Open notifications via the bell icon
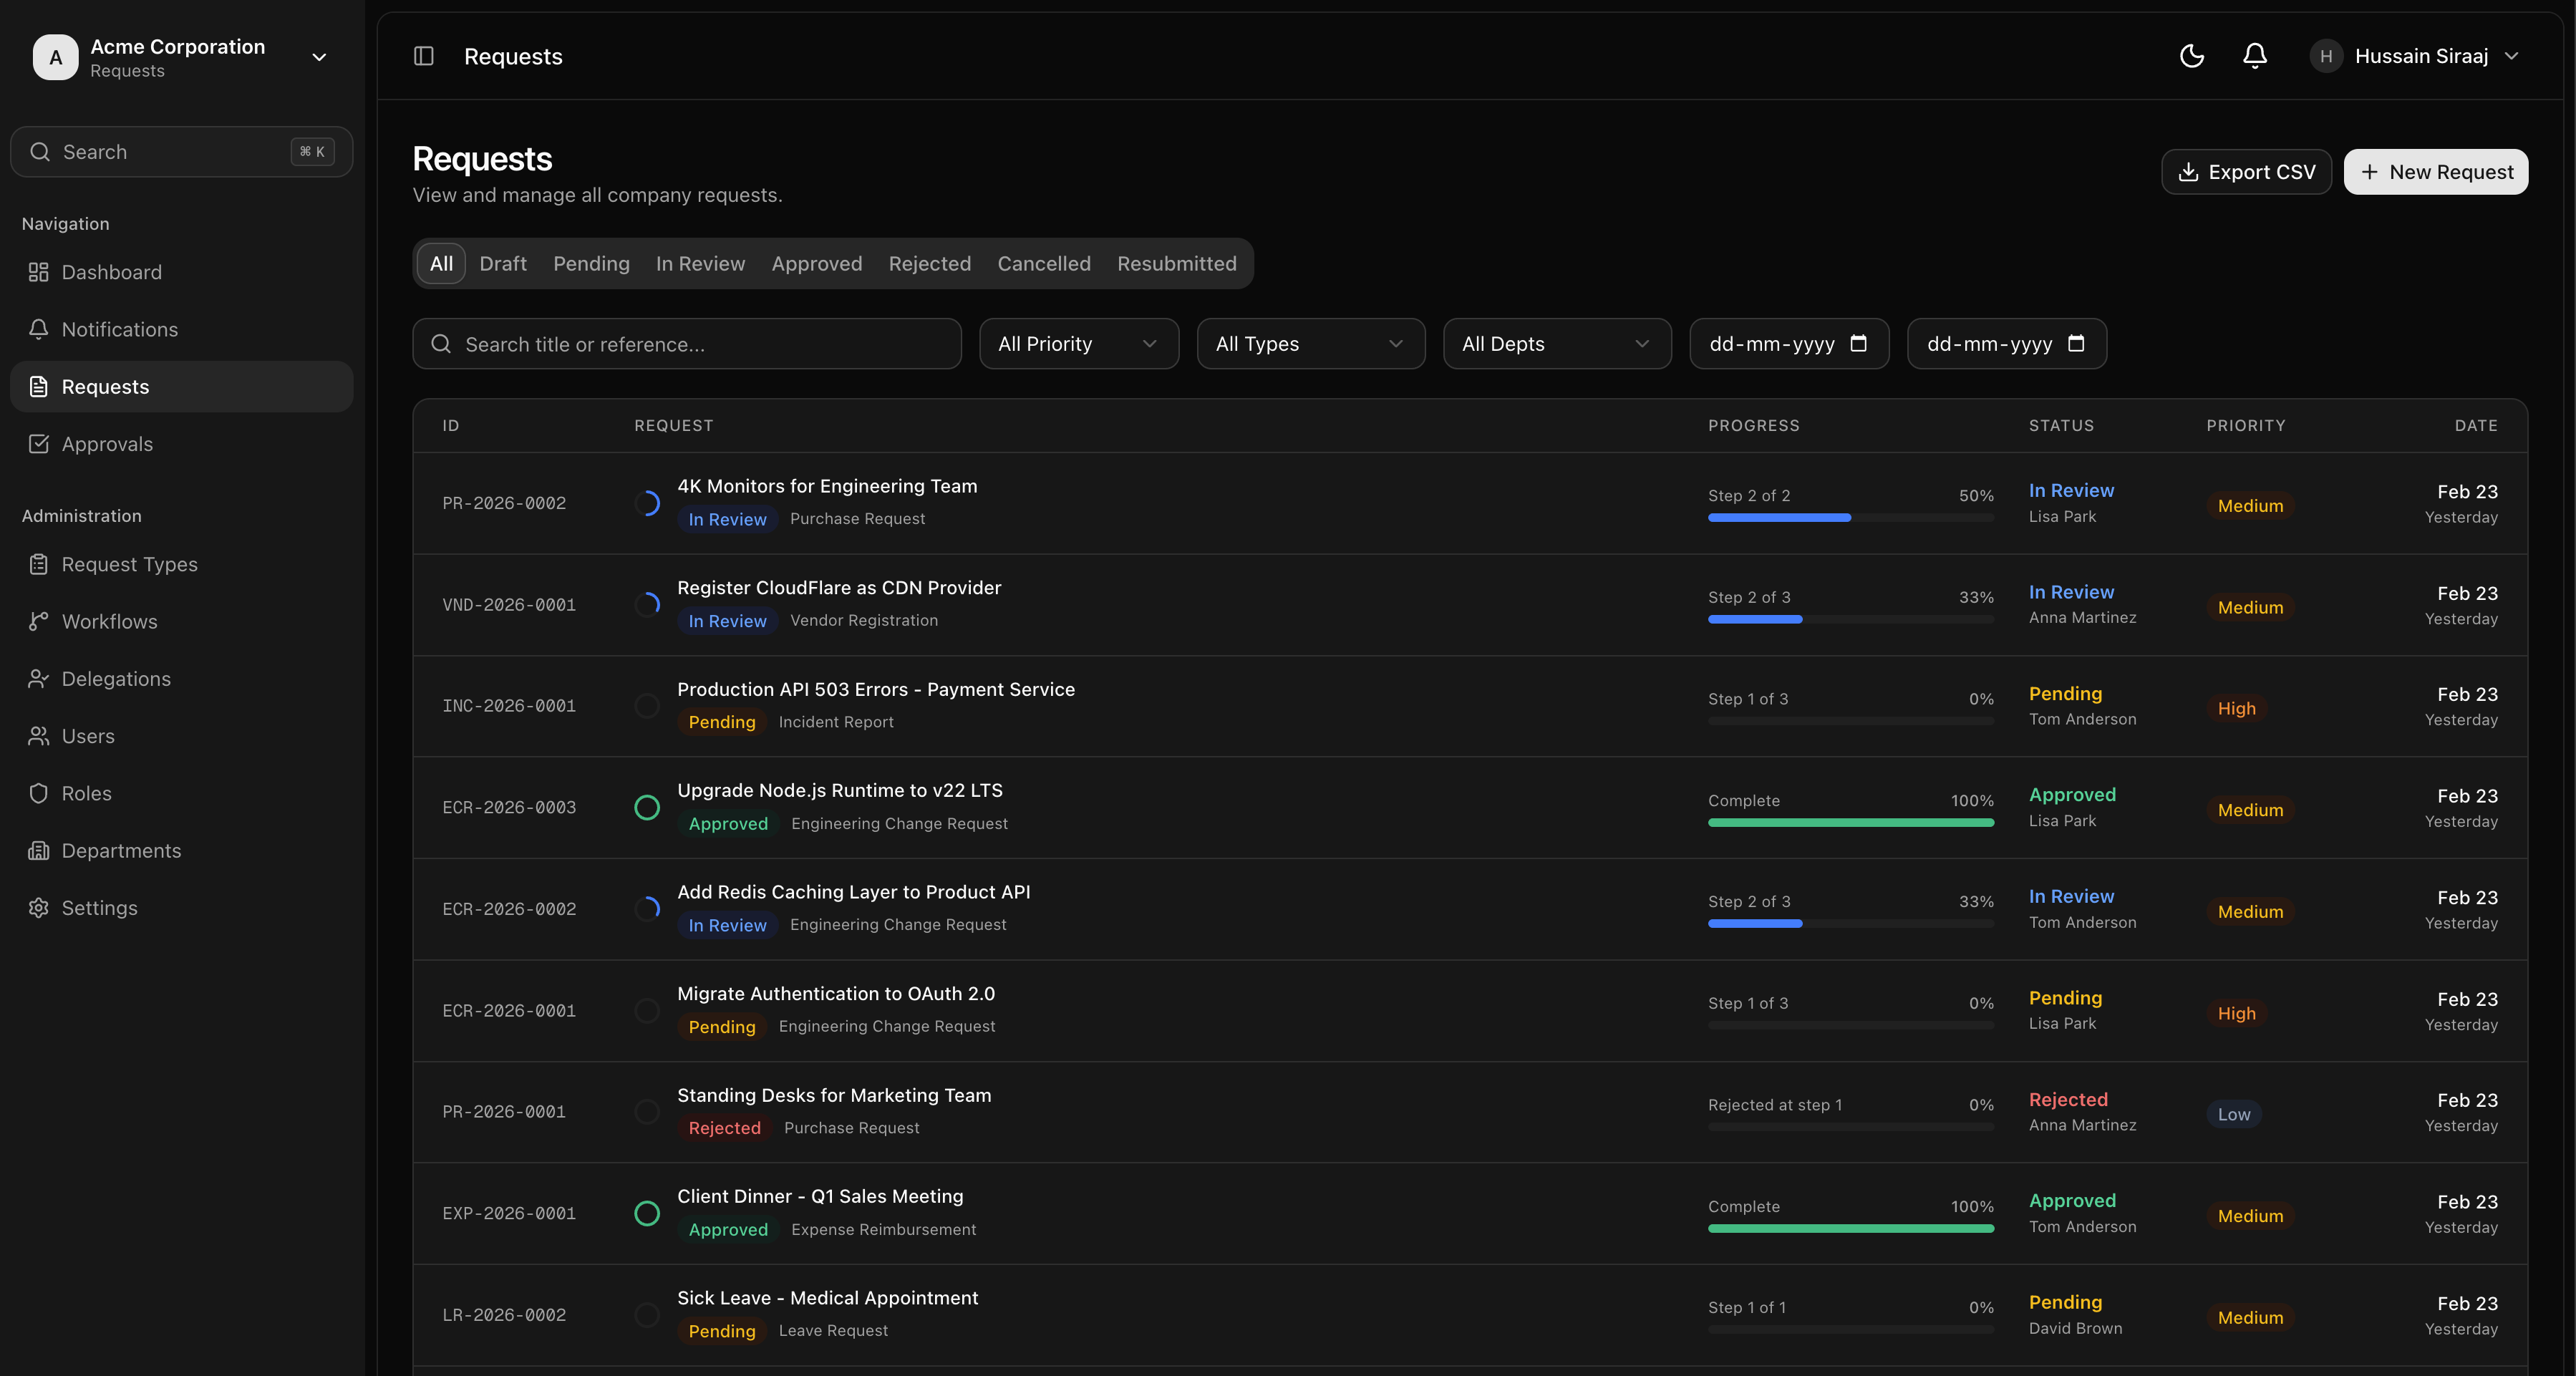The height and width of the screenshot is (1376, 2576). coord(2254,56)
